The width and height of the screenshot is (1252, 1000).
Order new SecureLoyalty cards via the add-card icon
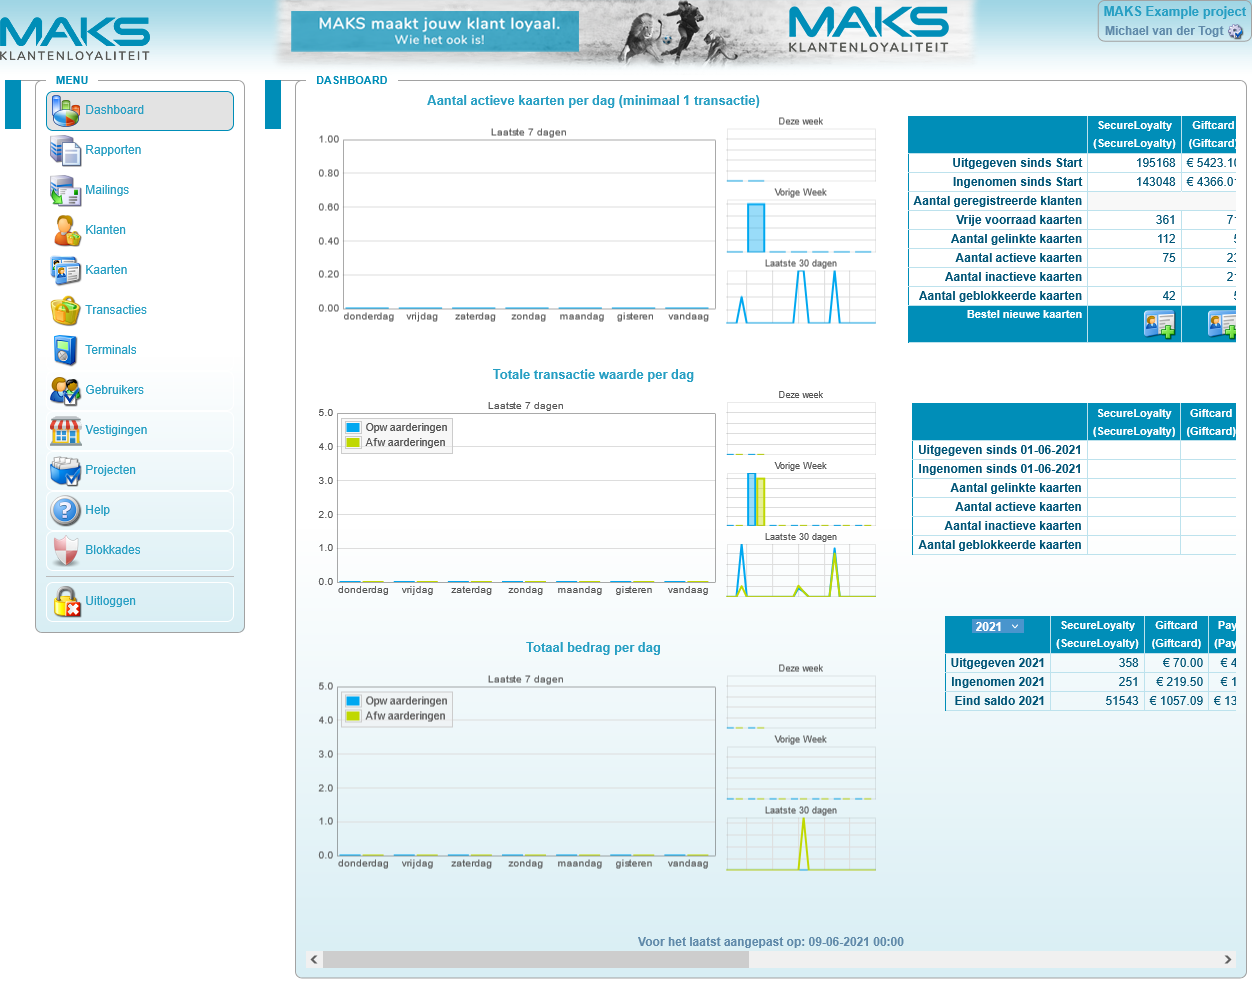(x=1158, y=325)
